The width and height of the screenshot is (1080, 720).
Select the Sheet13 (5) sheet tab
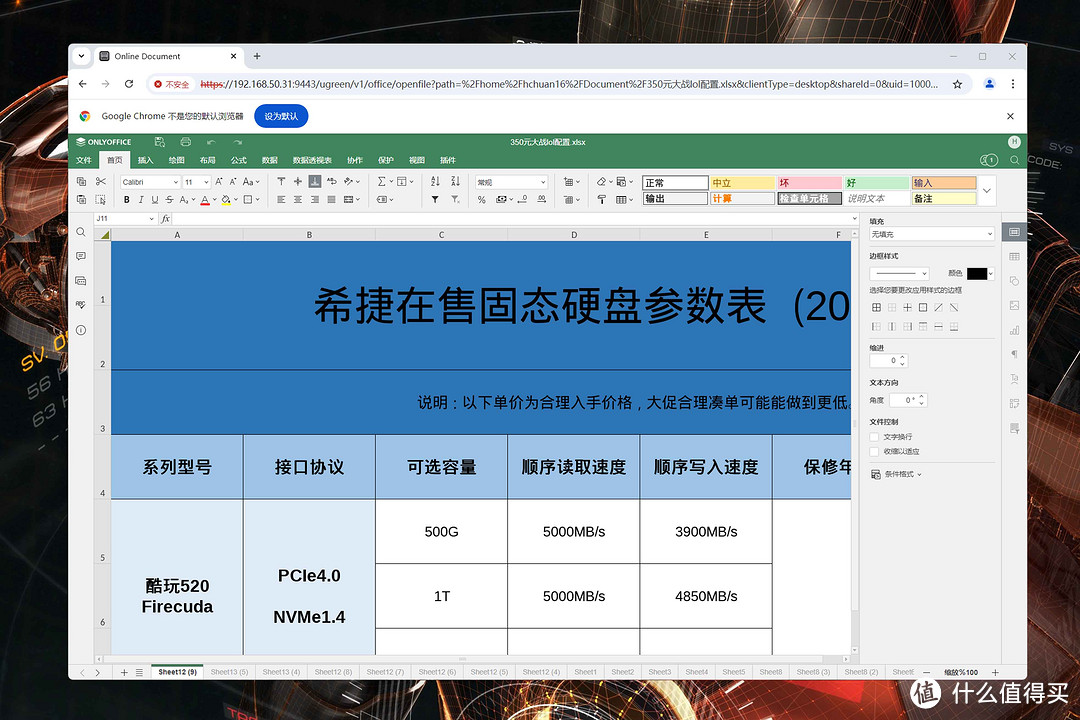point(229,671)
